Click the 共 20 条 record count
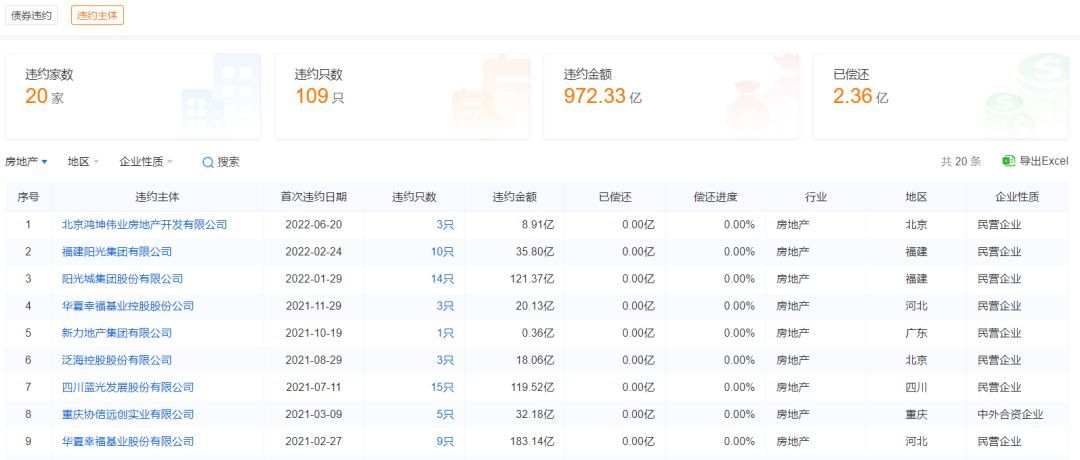 click(x=962, y=161)
